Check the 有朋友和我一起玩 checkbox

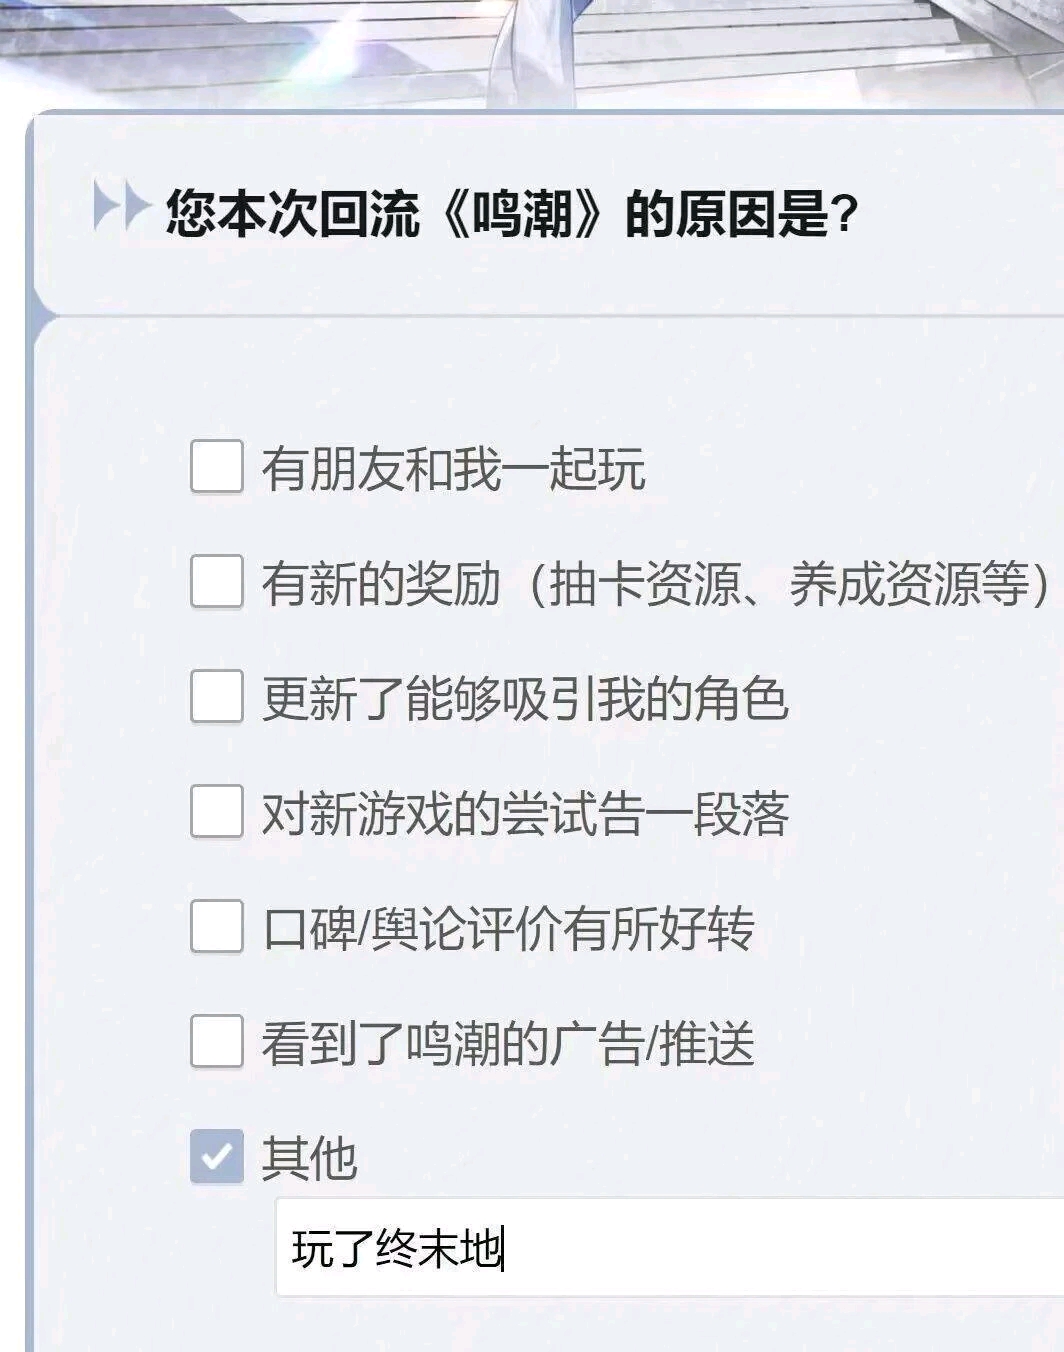coord(217,467)
